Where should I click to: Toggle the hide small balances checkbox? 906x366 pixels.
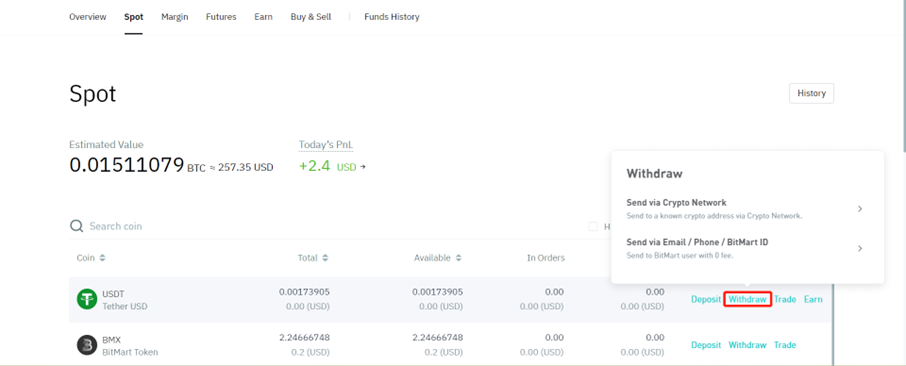593,226
